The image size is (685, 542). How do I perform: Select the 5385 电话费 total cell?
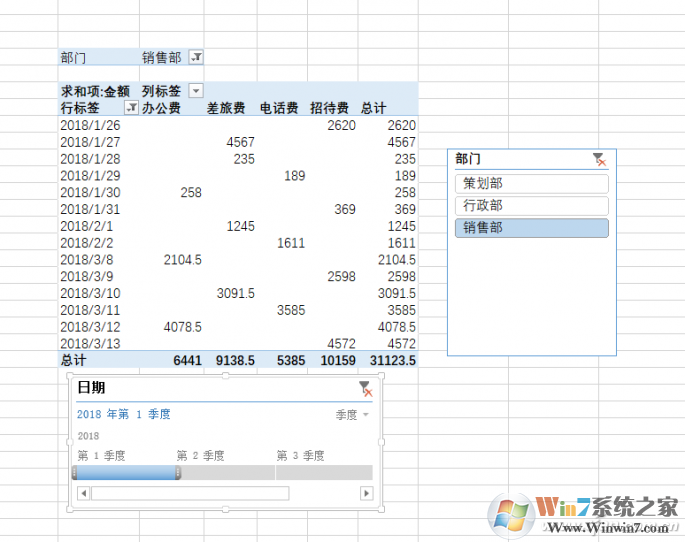pyautogui.click(x=291, y=360)
